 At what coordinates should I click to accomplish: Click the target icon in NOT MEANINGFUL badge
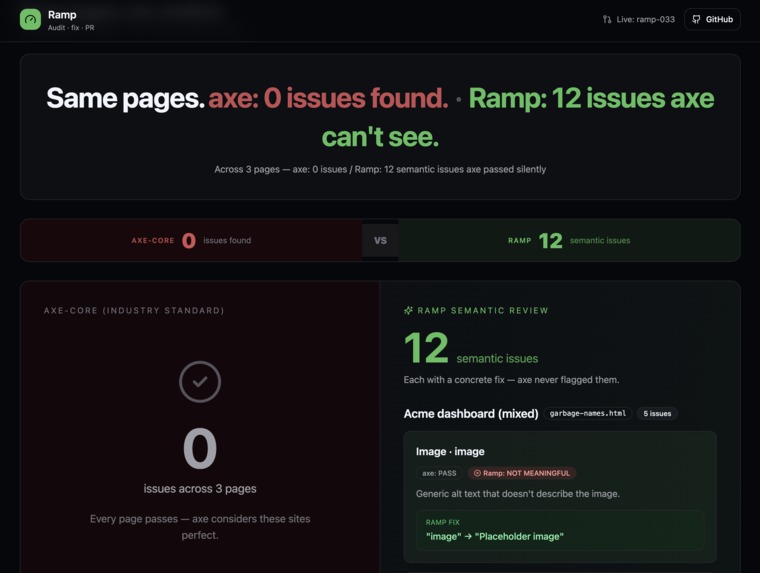pyautogui.click(x=477, y=473)
